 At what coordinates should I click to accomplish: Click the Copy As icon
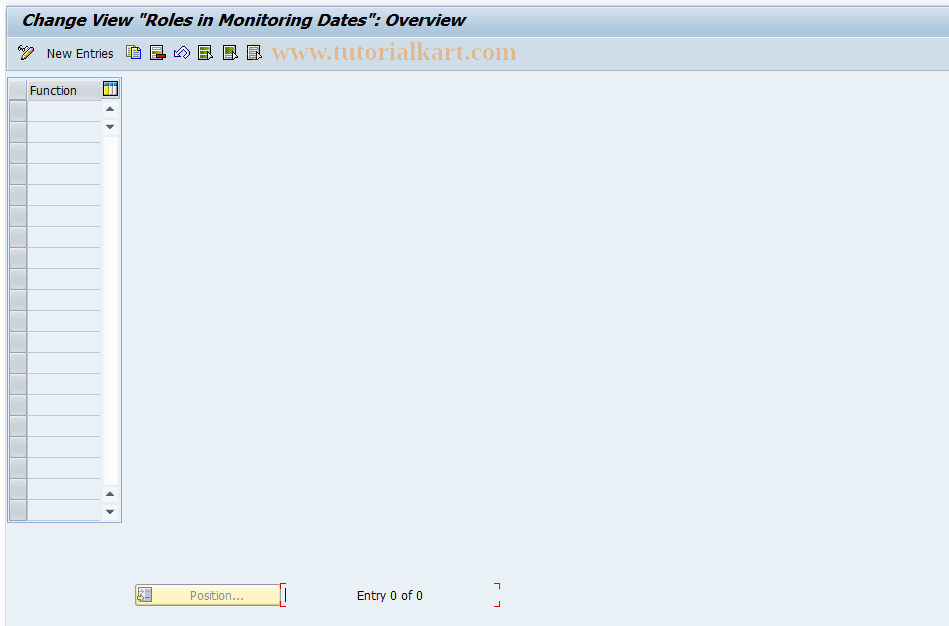[x=133, y=53]
